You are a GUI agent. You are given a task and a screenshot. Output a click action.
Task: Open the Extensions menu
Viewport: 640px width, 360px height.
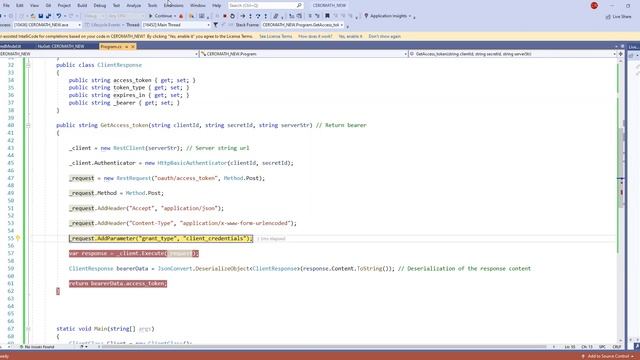pyautogui.click(x=173, y=5)
